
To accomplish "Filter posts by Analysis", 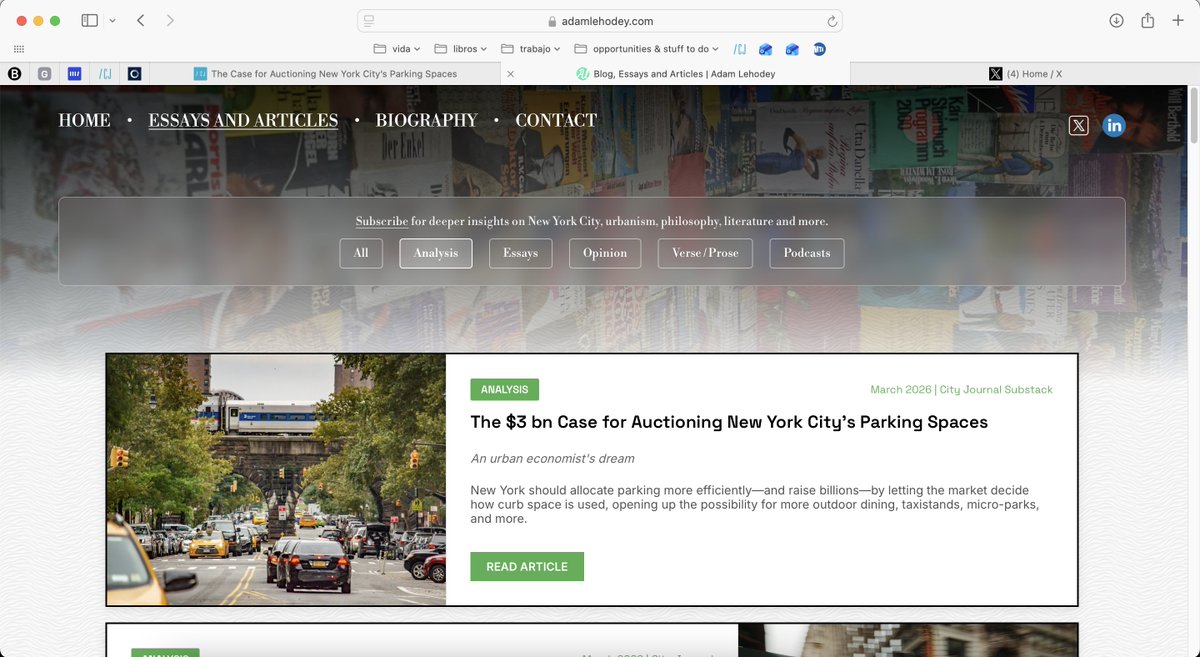I will (x=436, y=253).
